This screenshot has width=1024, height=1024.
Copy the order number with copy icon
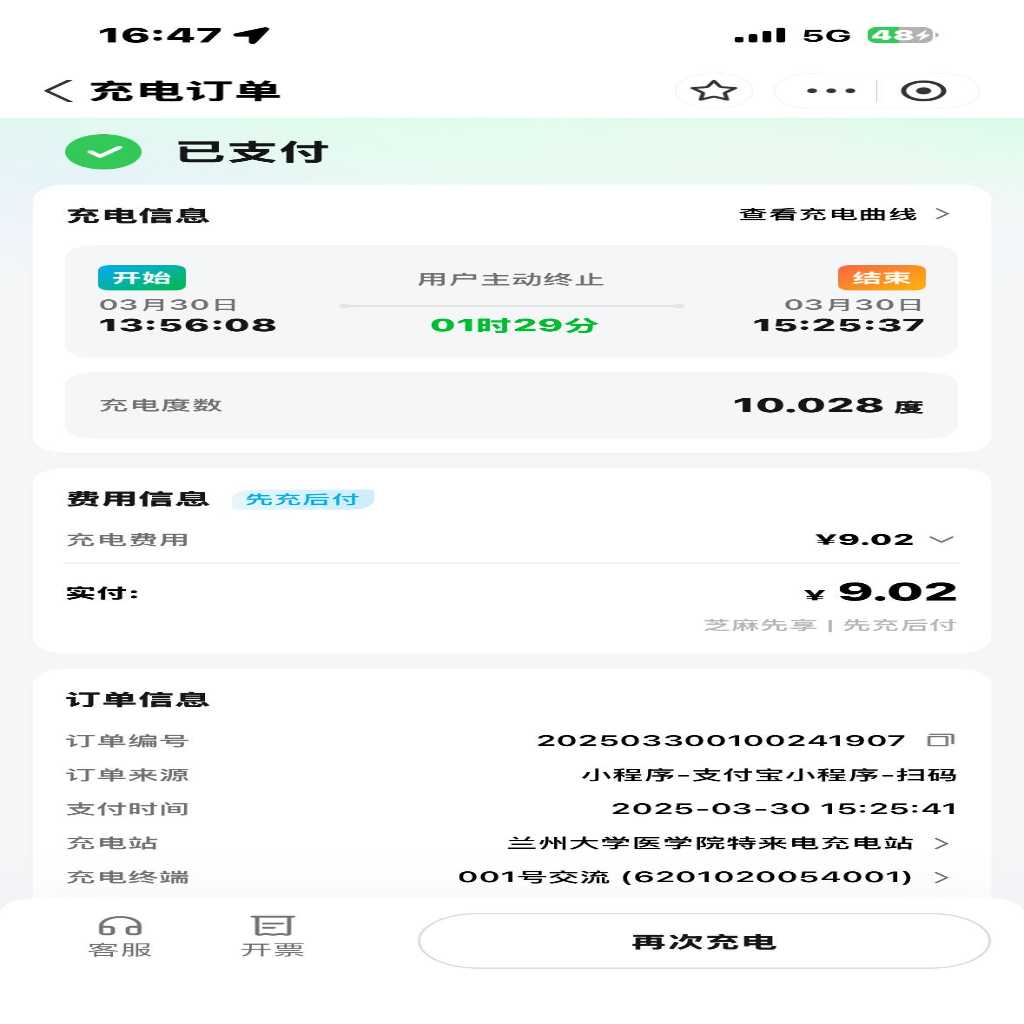[x=940, y=740]
